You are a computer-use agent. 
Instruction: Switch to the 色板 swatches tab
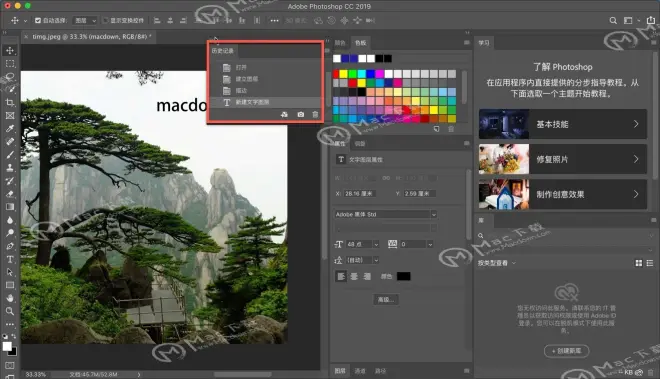click(360, 43)
